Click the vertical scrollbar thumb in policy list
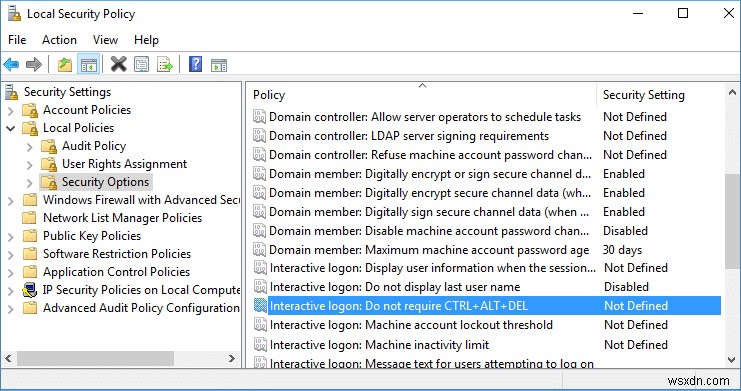The image size is (741, 391). pyautogui.click(x=732, y=221)
